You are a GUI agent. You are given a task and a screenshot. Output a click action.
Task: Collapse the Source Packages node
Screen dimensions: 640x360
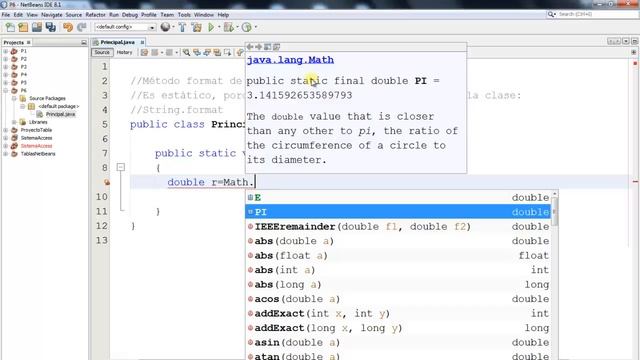(x=14, y=98)
